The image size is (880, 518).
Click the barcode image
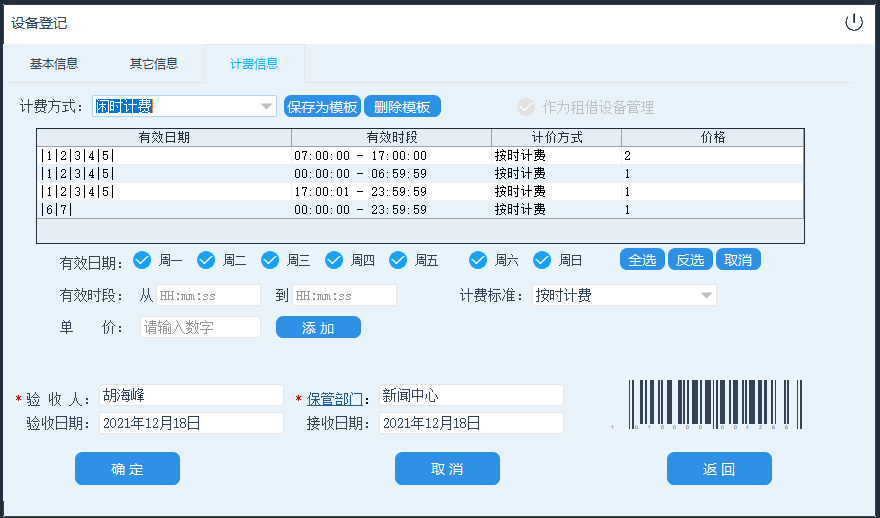pyautogui.click(x=716, y=404)
